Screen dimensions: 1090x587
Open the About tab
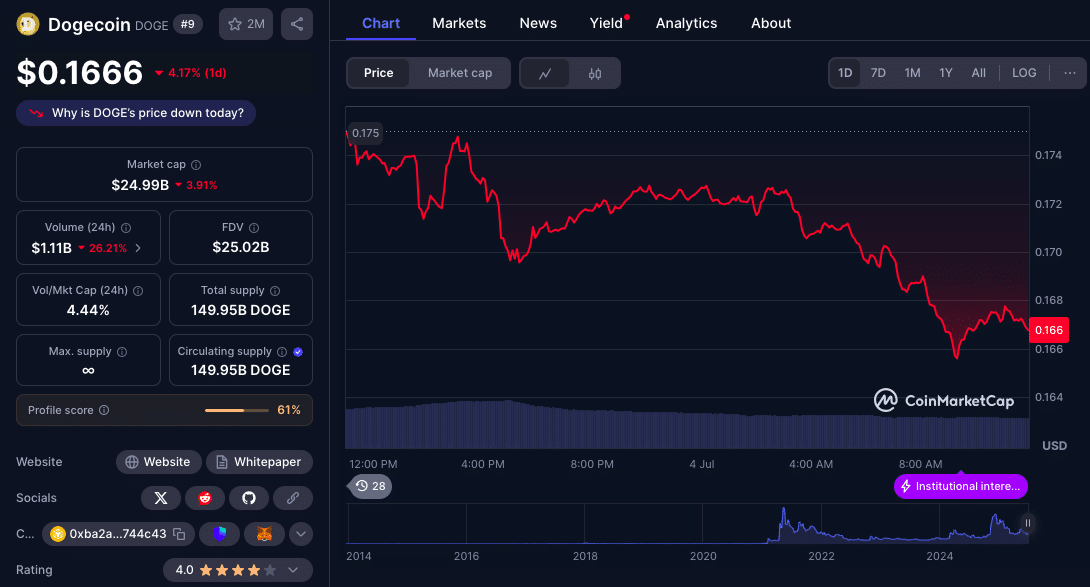tap(771, 24)
